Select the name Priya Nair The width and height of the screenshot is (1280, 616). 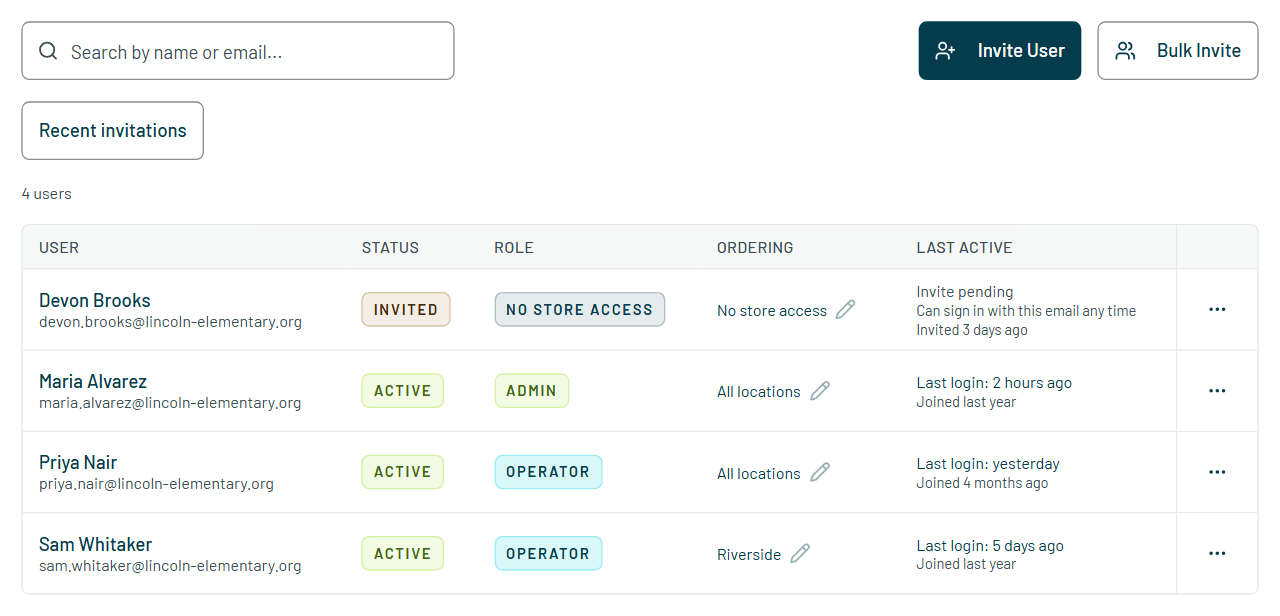click(78, 462)
